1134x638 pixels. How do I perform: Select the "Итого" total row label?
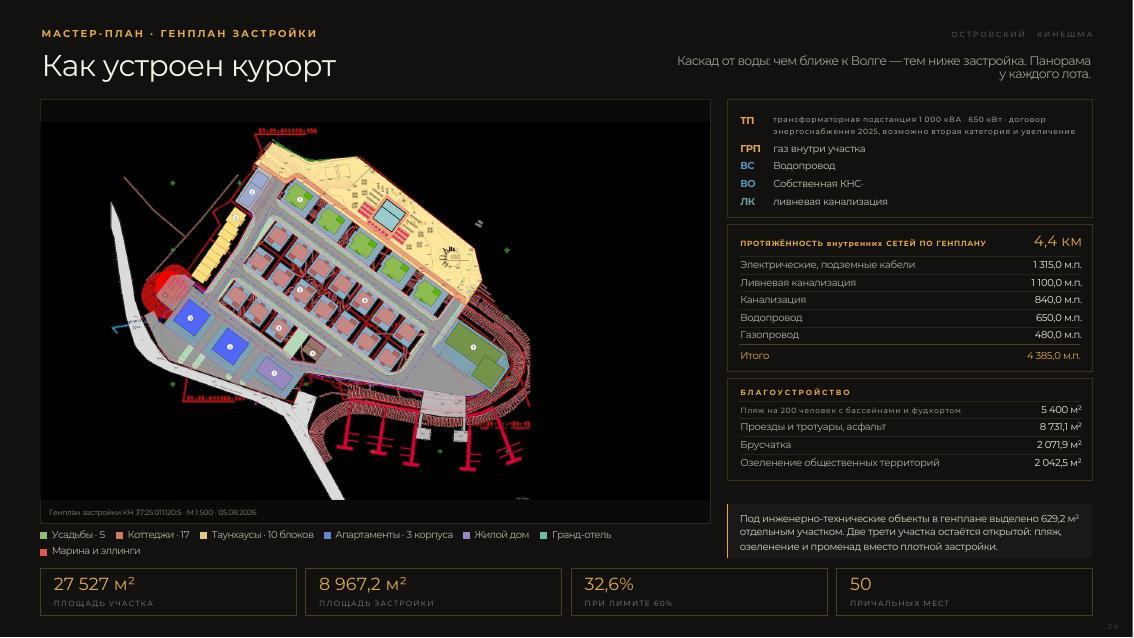coord(754,356)
